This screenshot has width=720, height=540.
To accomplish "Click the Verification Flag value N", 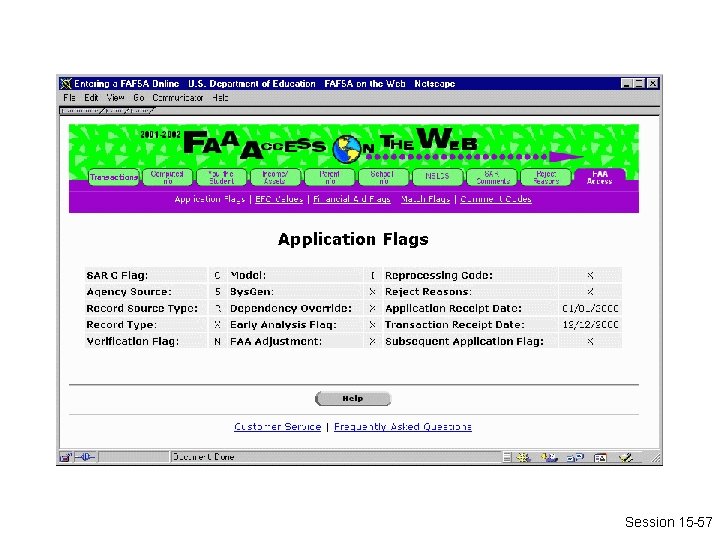I will 217,342.
